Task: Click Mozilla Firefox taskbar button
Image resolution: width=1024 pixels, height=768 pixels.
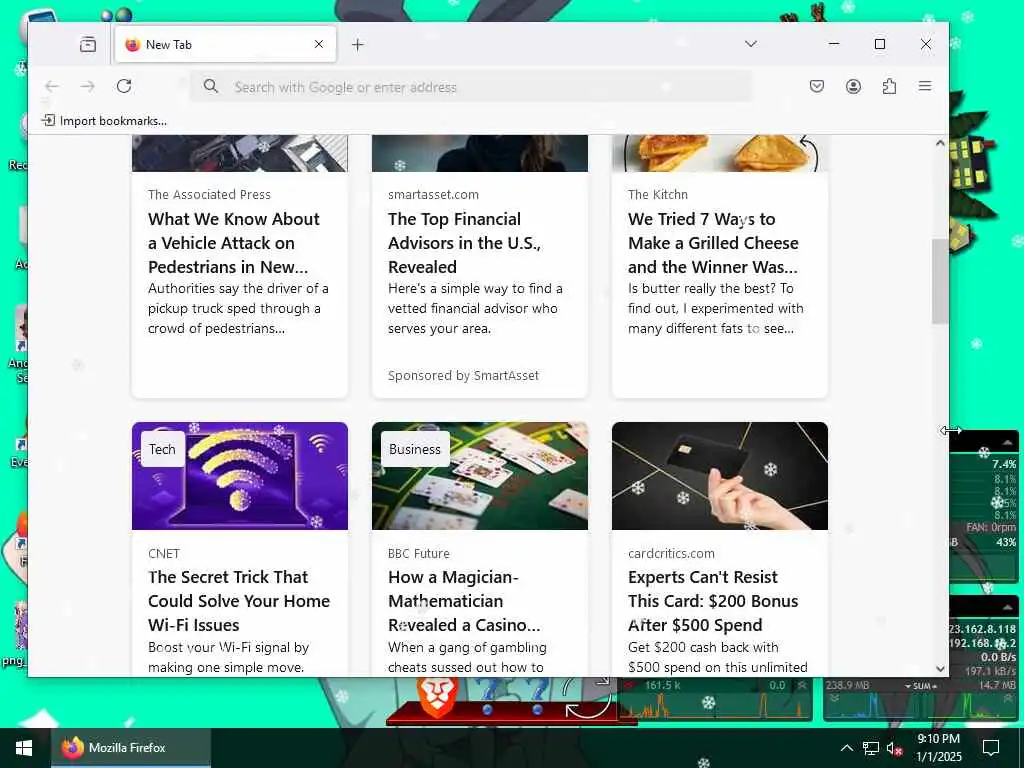Action: (x=131, y=748)
